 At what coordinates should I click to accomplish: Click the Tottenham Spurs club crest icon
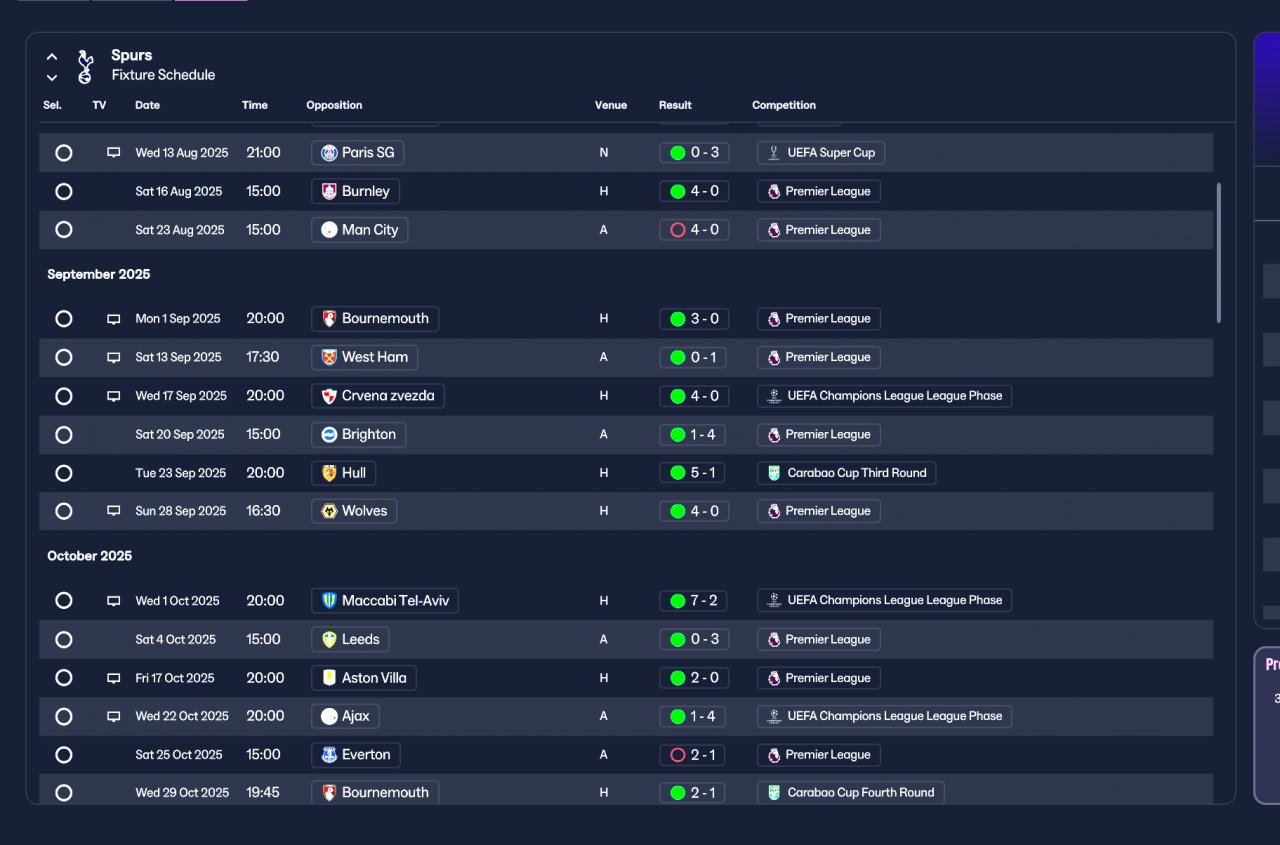[85, 66]
